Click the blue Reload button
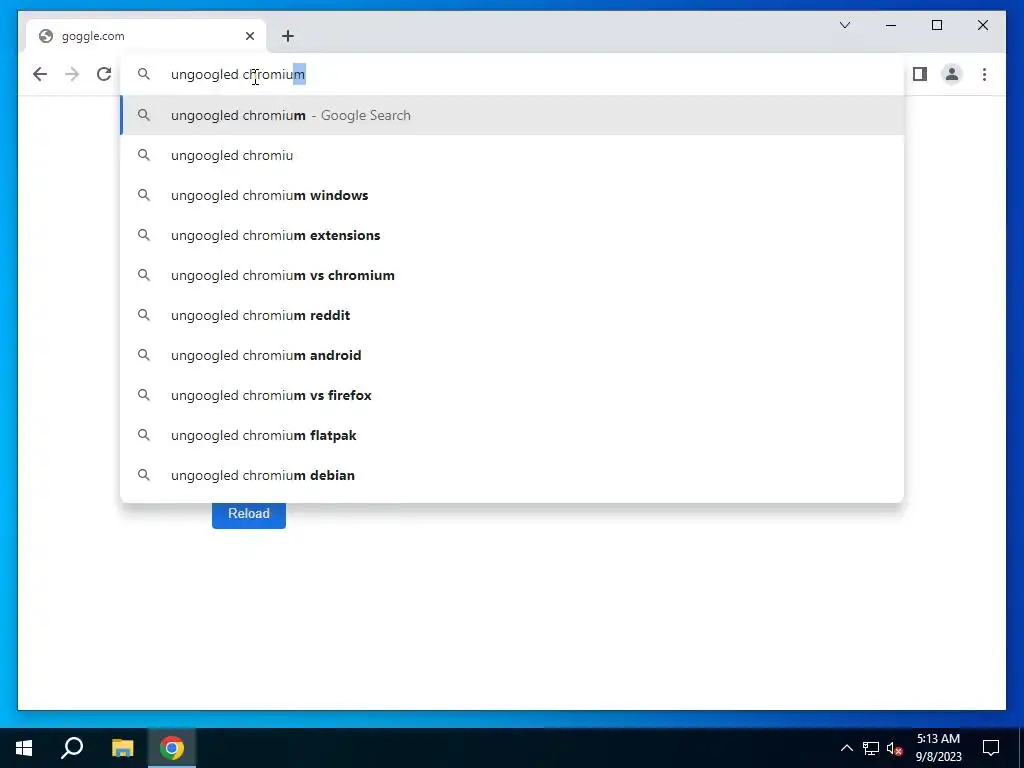This screenshot has height=768, width=1024. tap(249, 515)
